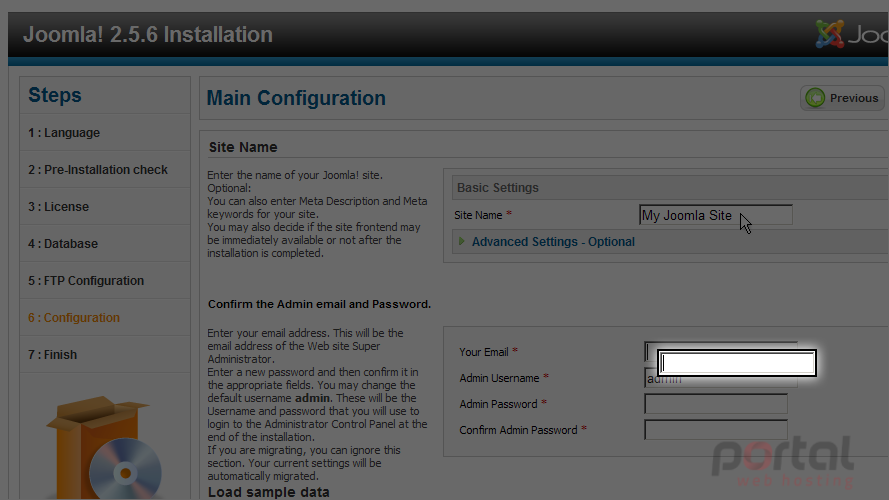Select step 6 : Configuration
Viewport: 889px width, 500px height.
[74, 317]
